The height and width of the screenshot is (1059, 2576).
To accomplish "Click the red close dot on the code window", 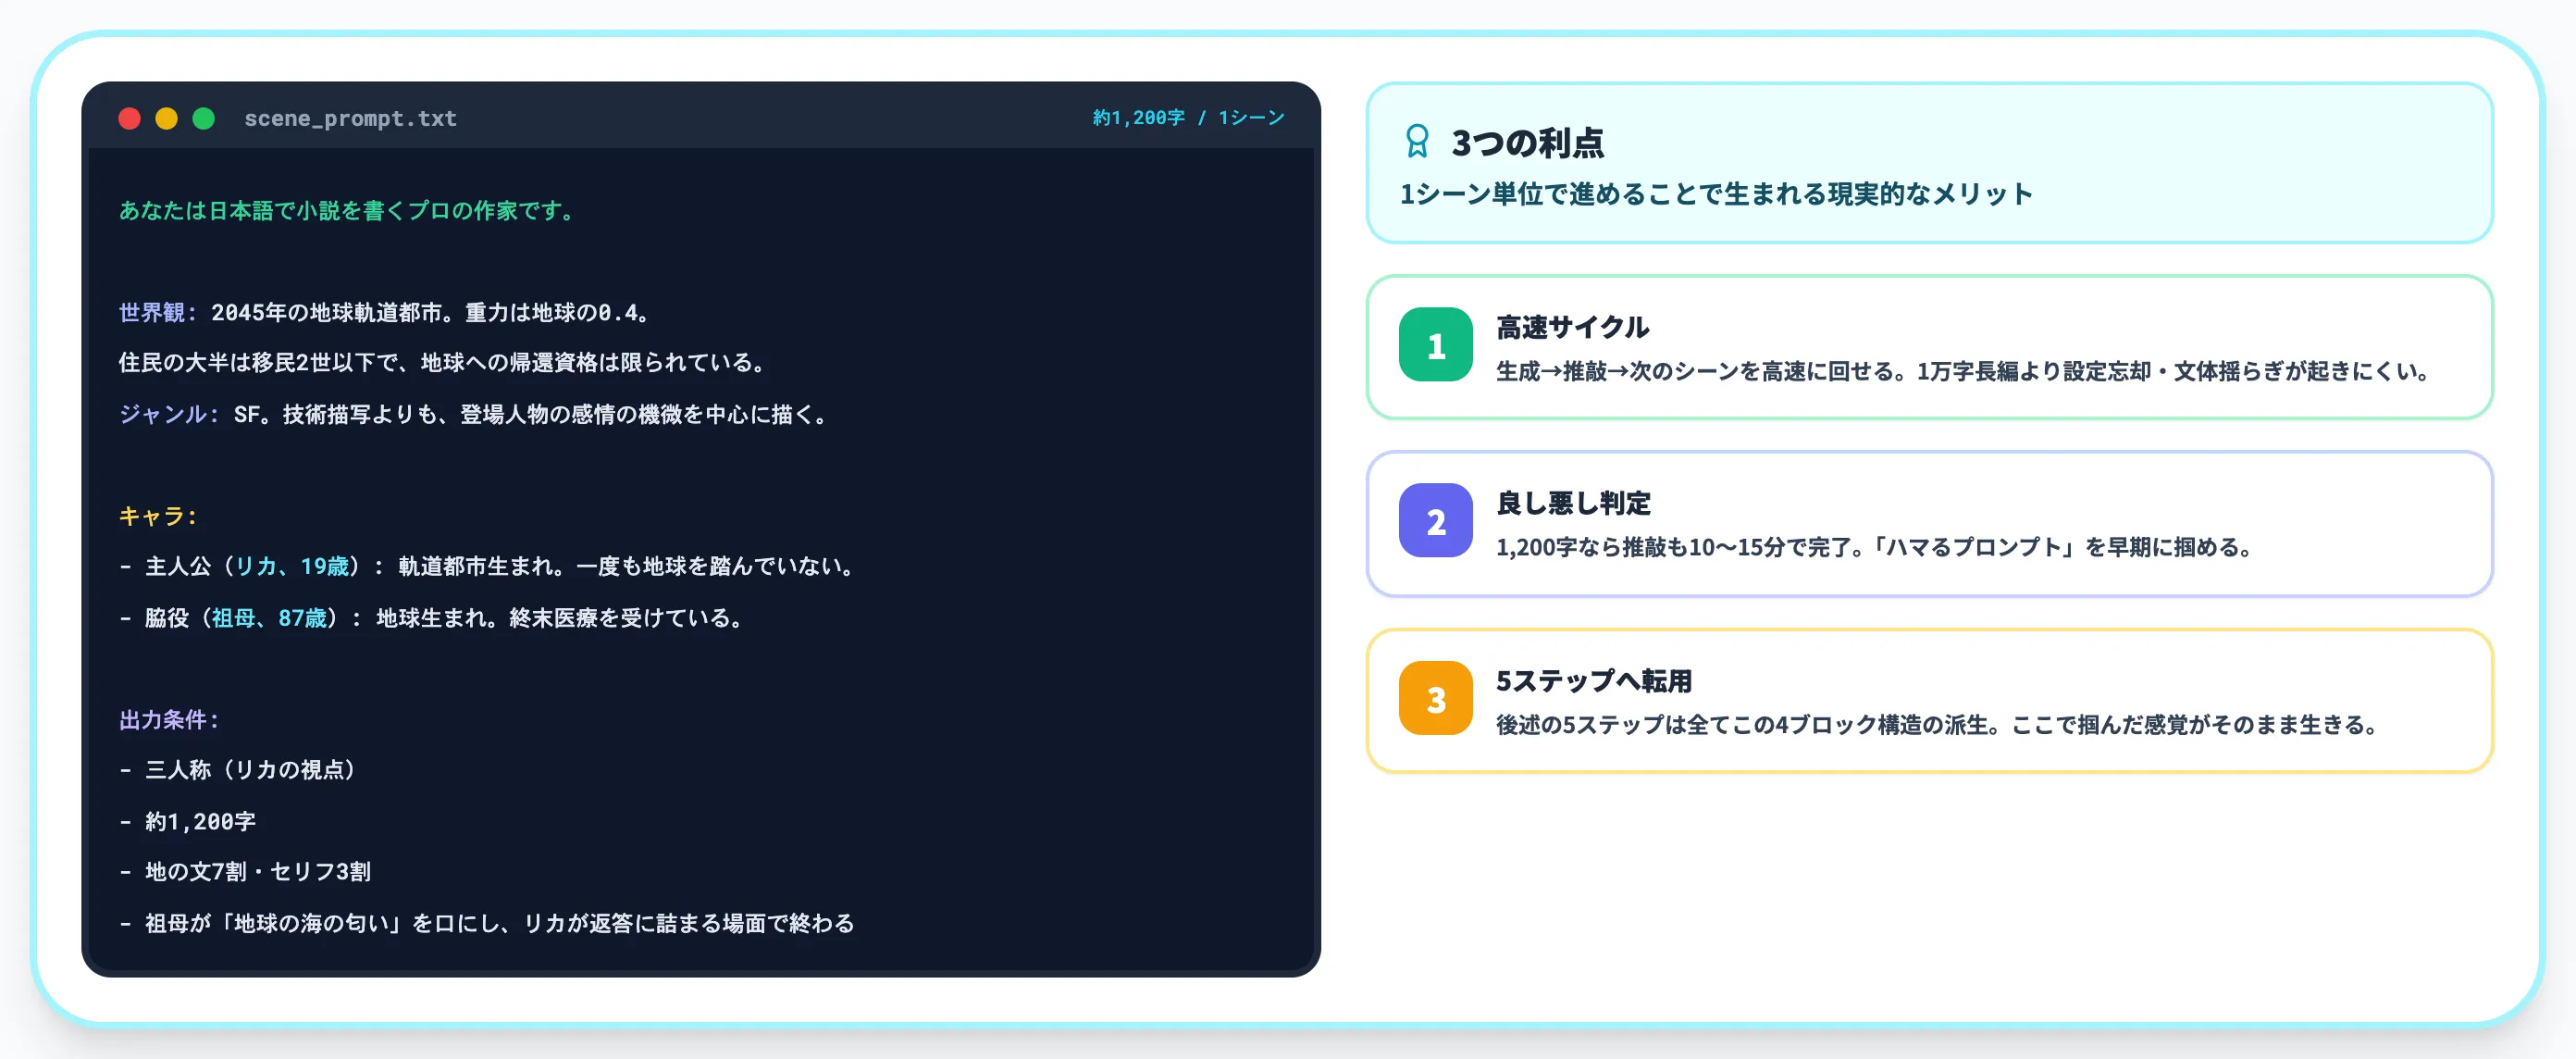I will coord(129,119).
